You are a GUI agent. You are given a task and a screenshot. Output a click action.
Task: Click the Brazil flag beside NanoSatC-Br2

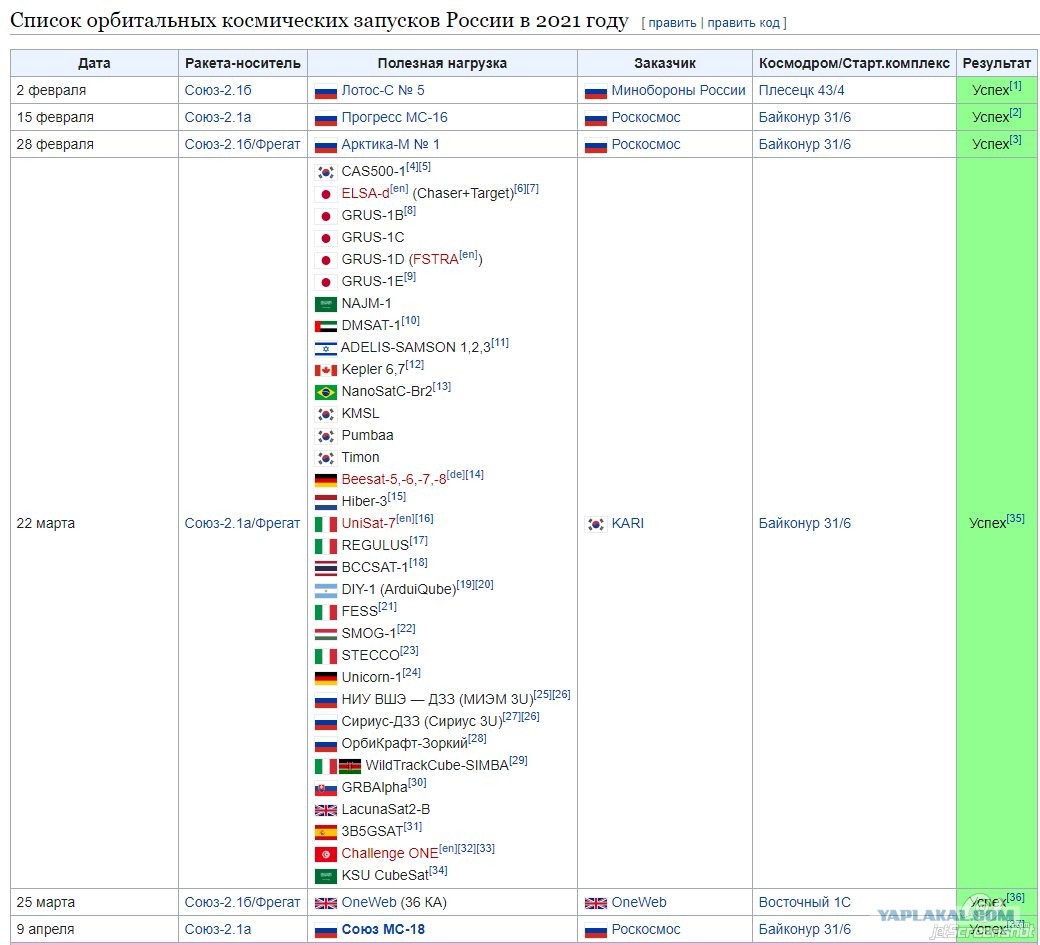(326, 392)
